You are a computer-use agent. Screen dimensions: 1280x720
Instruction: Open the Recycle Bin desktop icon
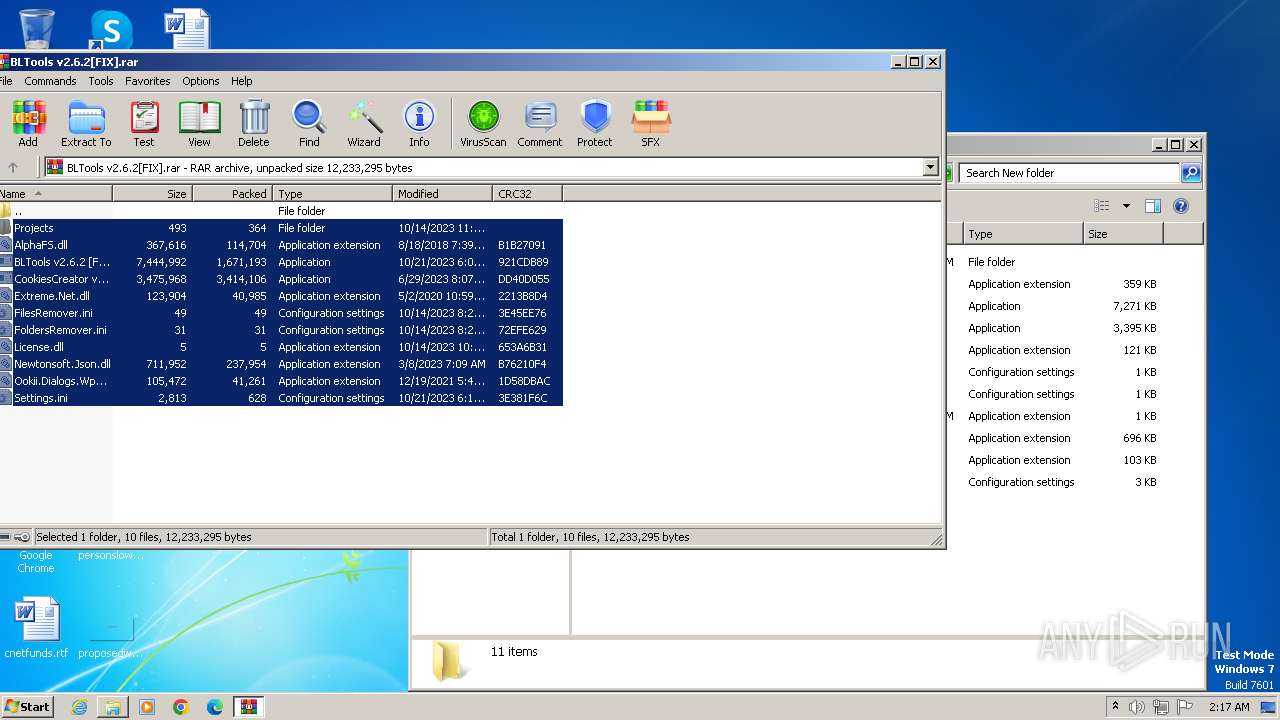click(x=37, y=29)
